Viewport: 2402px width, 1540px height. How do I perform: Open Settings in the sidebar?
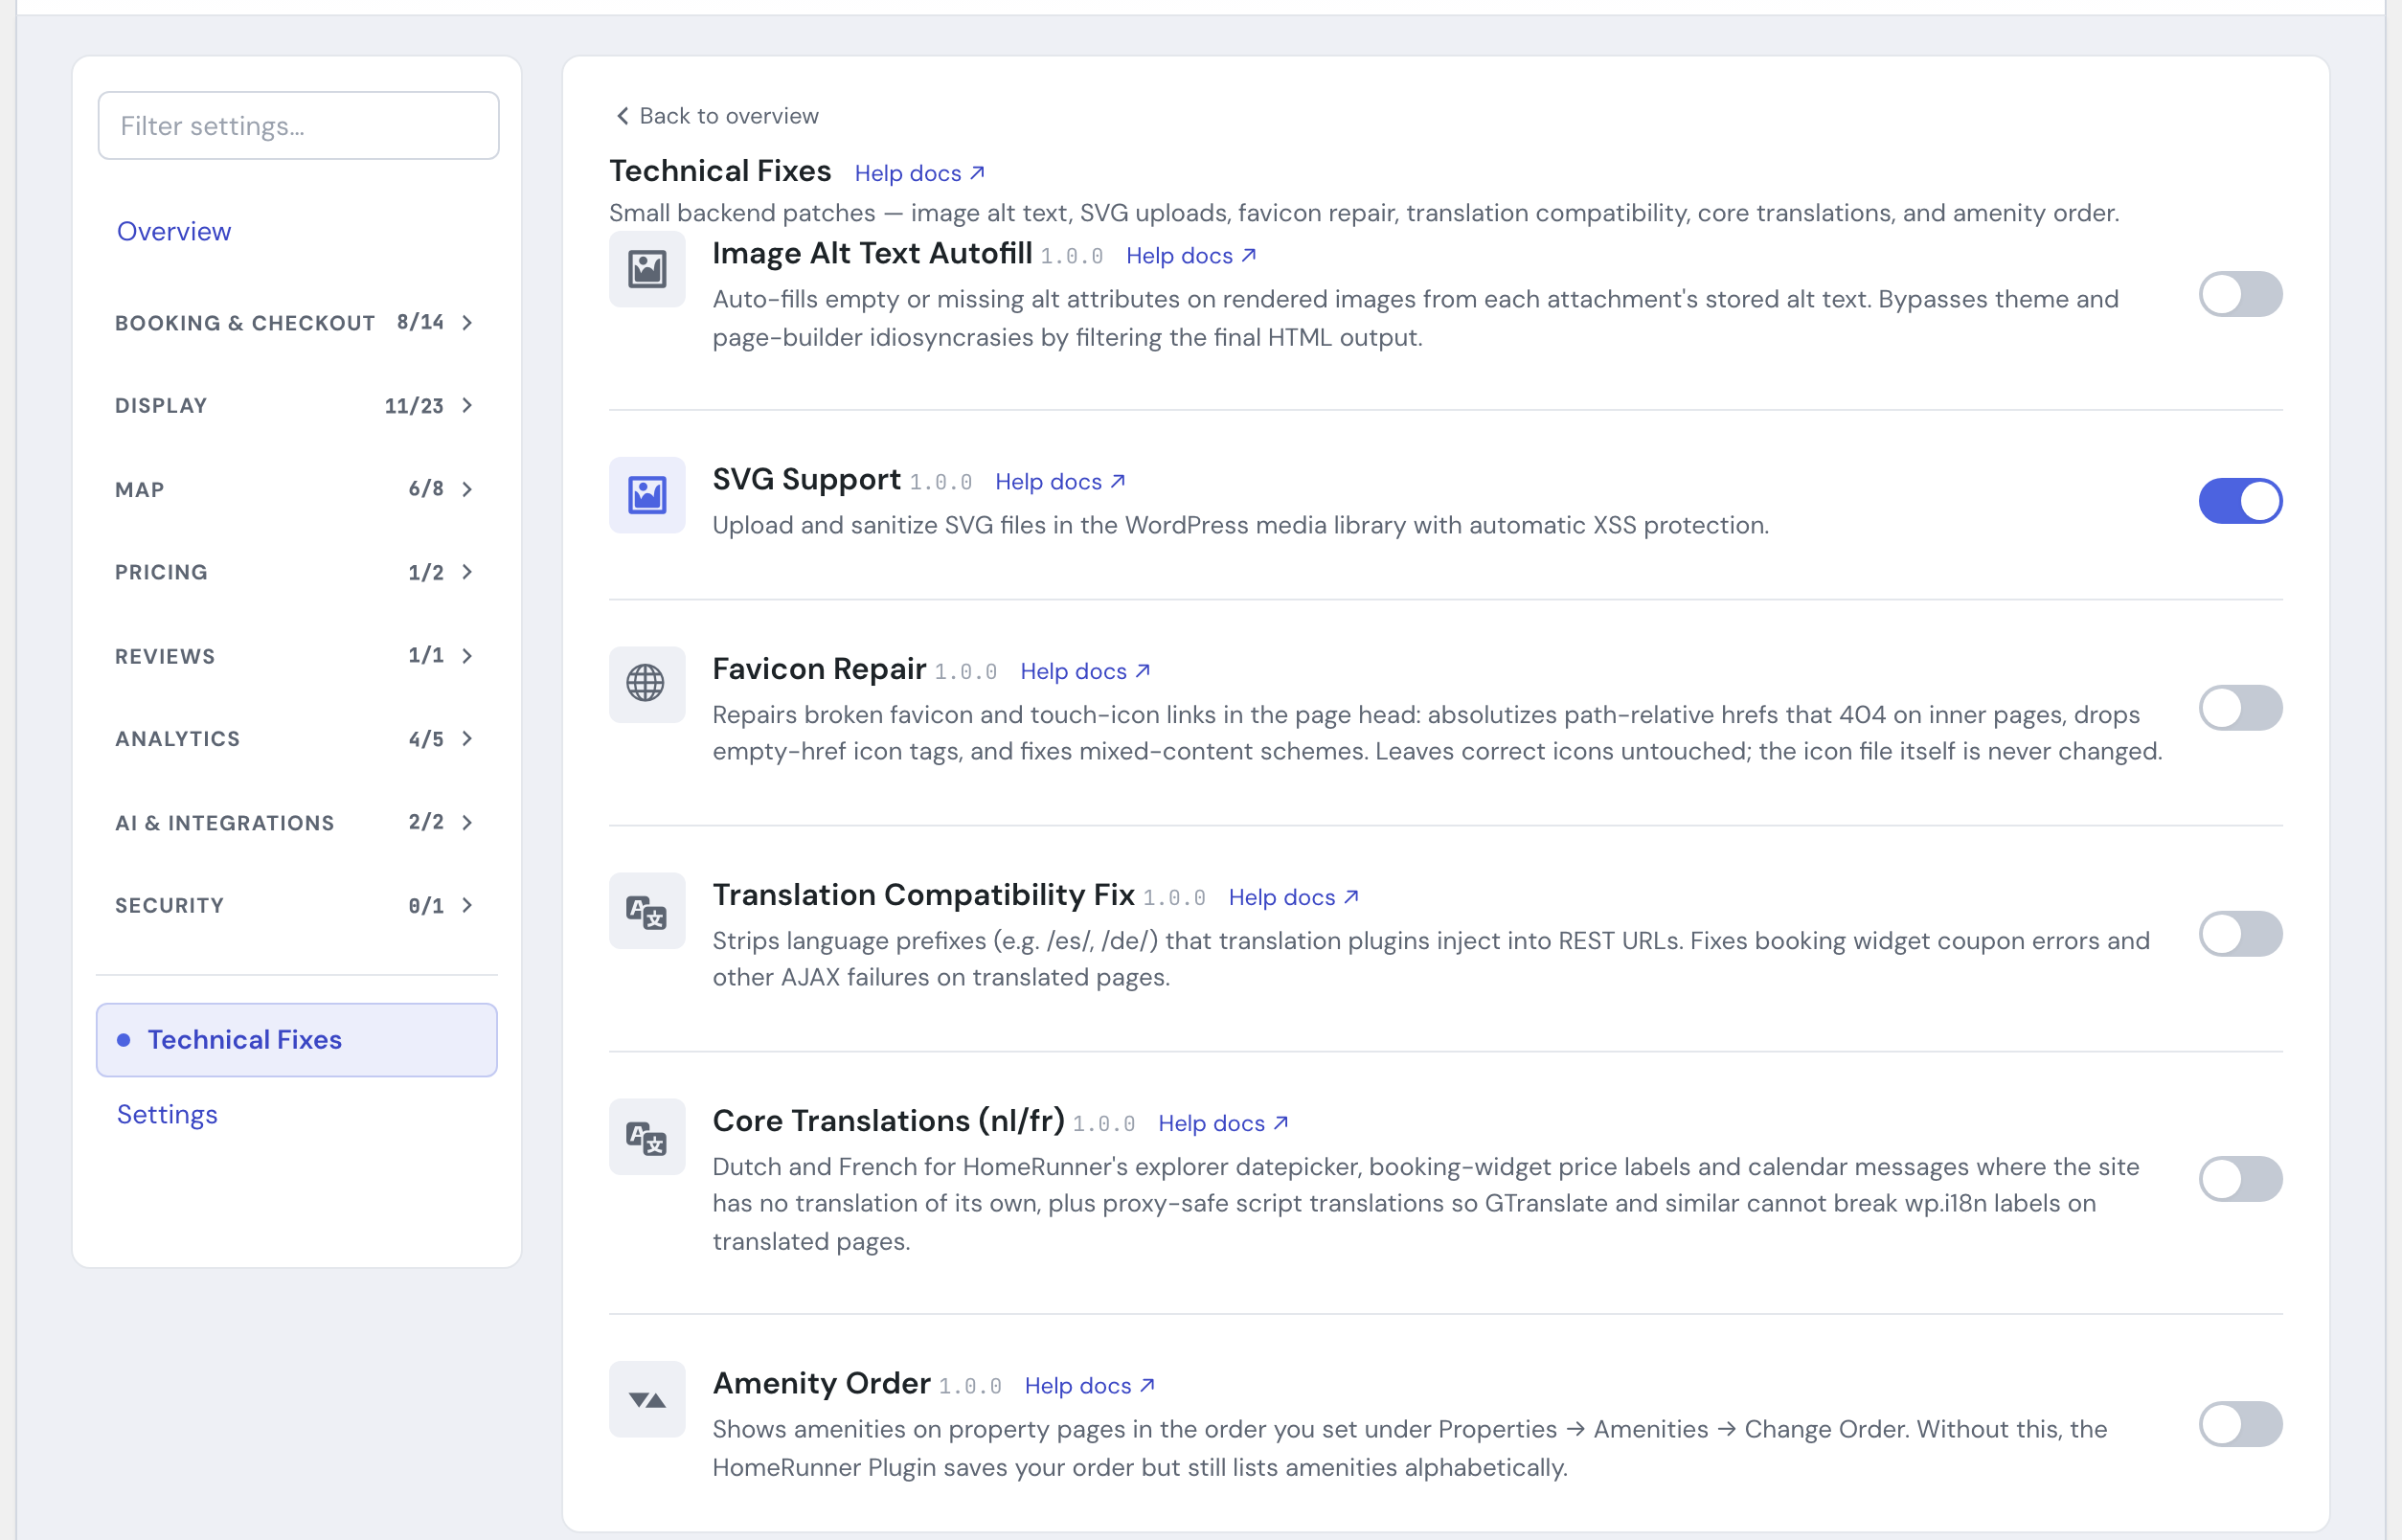coord(167,1114)
